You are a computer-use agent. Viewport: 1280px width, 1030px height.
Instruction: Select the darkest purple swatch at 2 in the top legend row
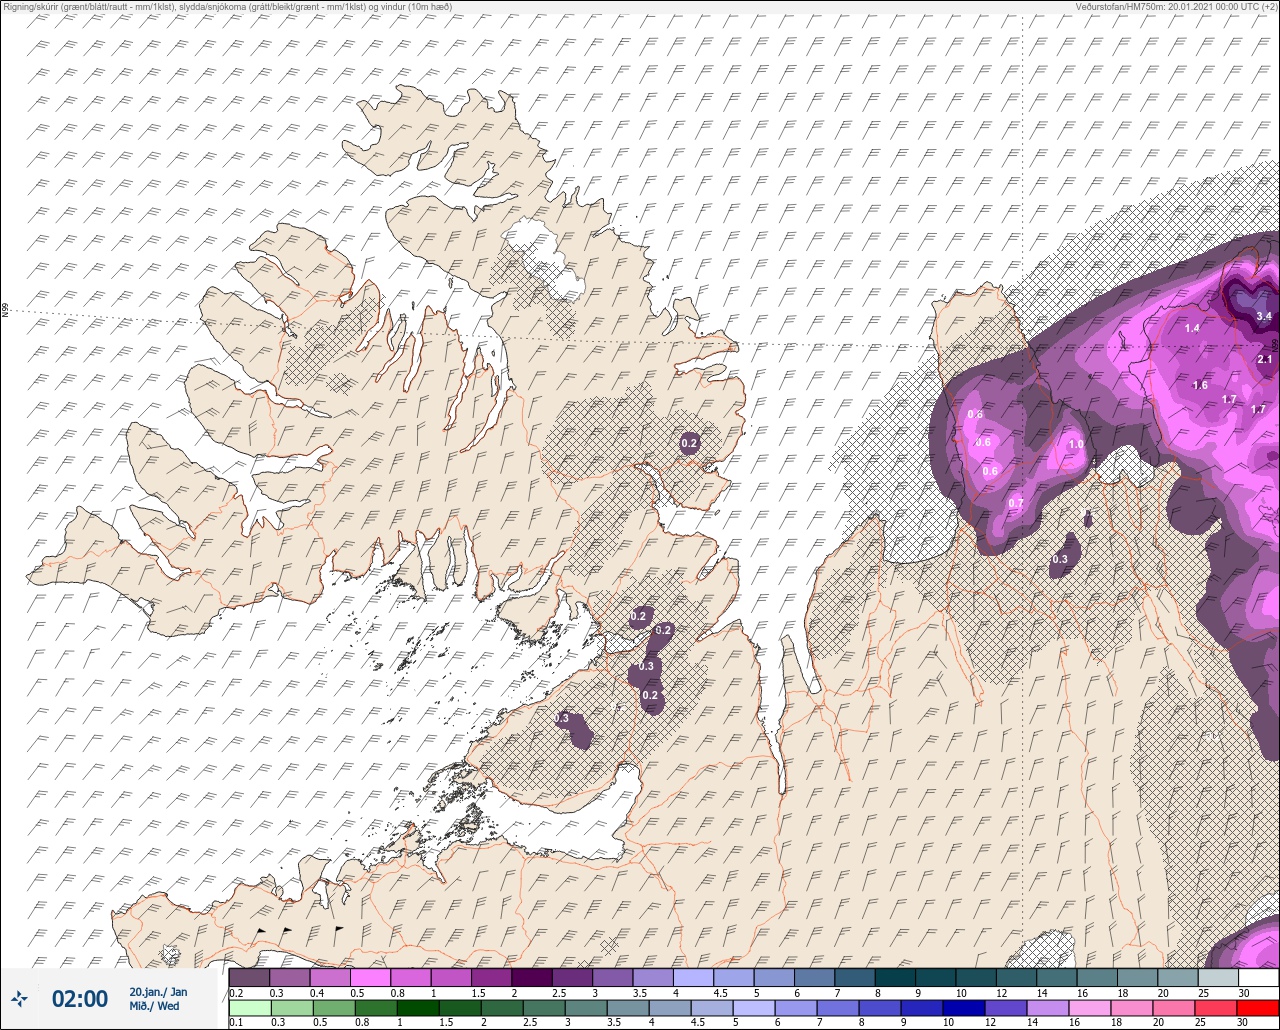(531, 977)
